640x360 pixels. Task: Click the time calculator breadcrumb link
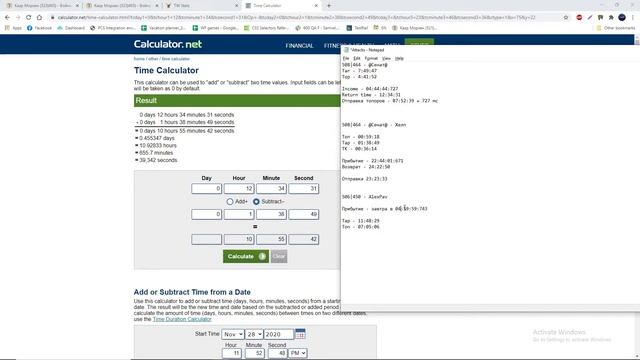pos(176,59)
